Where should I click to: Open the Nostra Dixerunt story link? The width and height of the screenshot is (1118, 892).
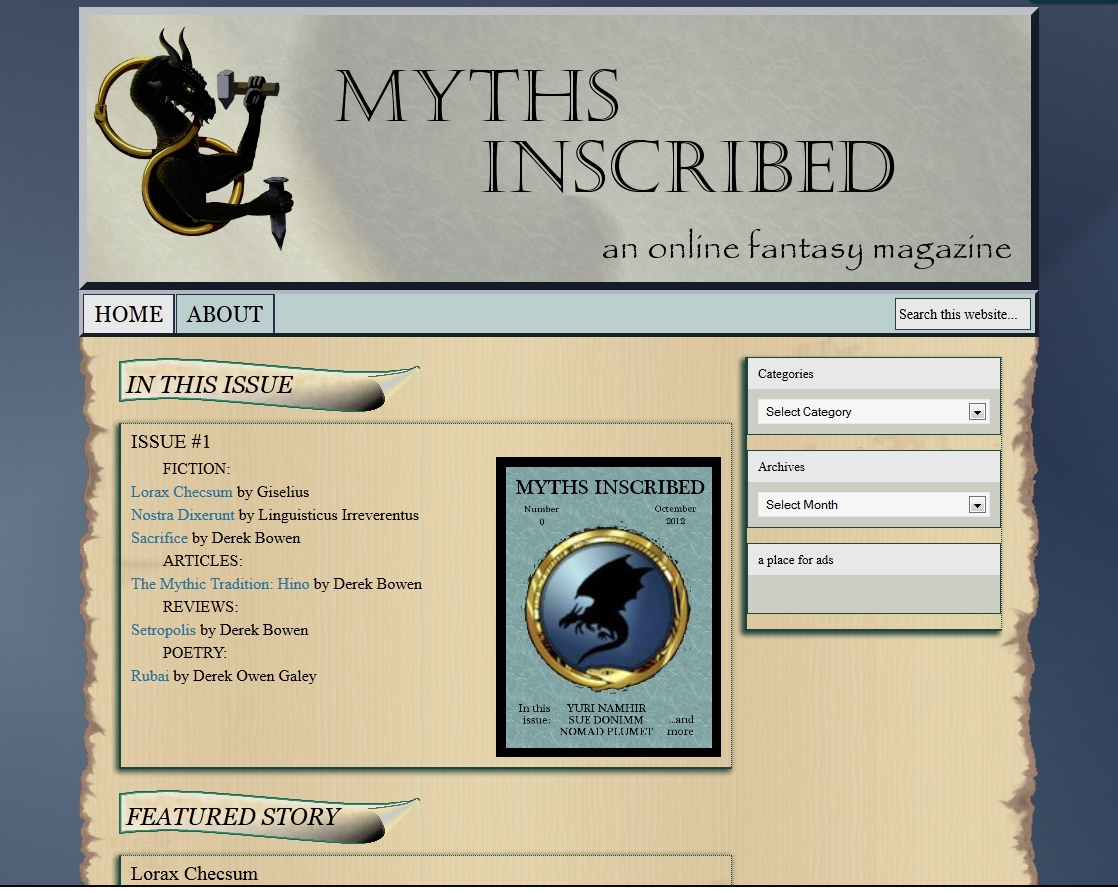[x=182, y=515]
